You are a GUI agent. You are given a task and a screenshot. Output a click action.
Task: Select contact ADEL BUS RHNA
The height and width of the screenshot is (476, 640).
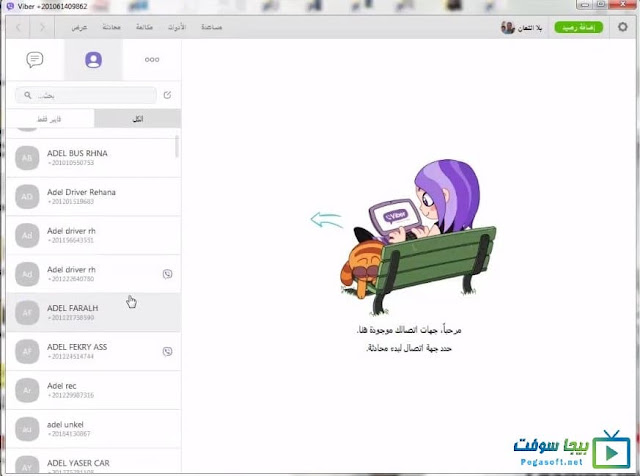point(93,158)
